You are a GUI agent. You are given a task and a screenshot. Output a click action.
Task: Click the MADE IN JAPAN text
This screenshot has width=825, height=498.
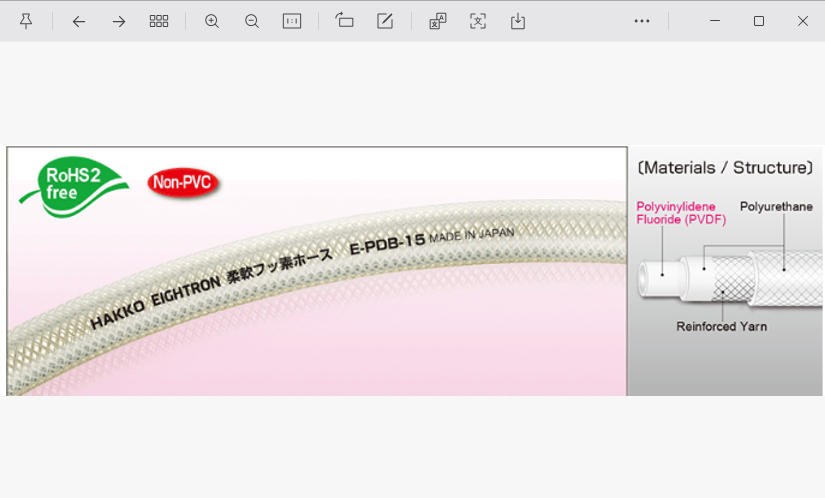pyautogui.click(x=471, y=235)
